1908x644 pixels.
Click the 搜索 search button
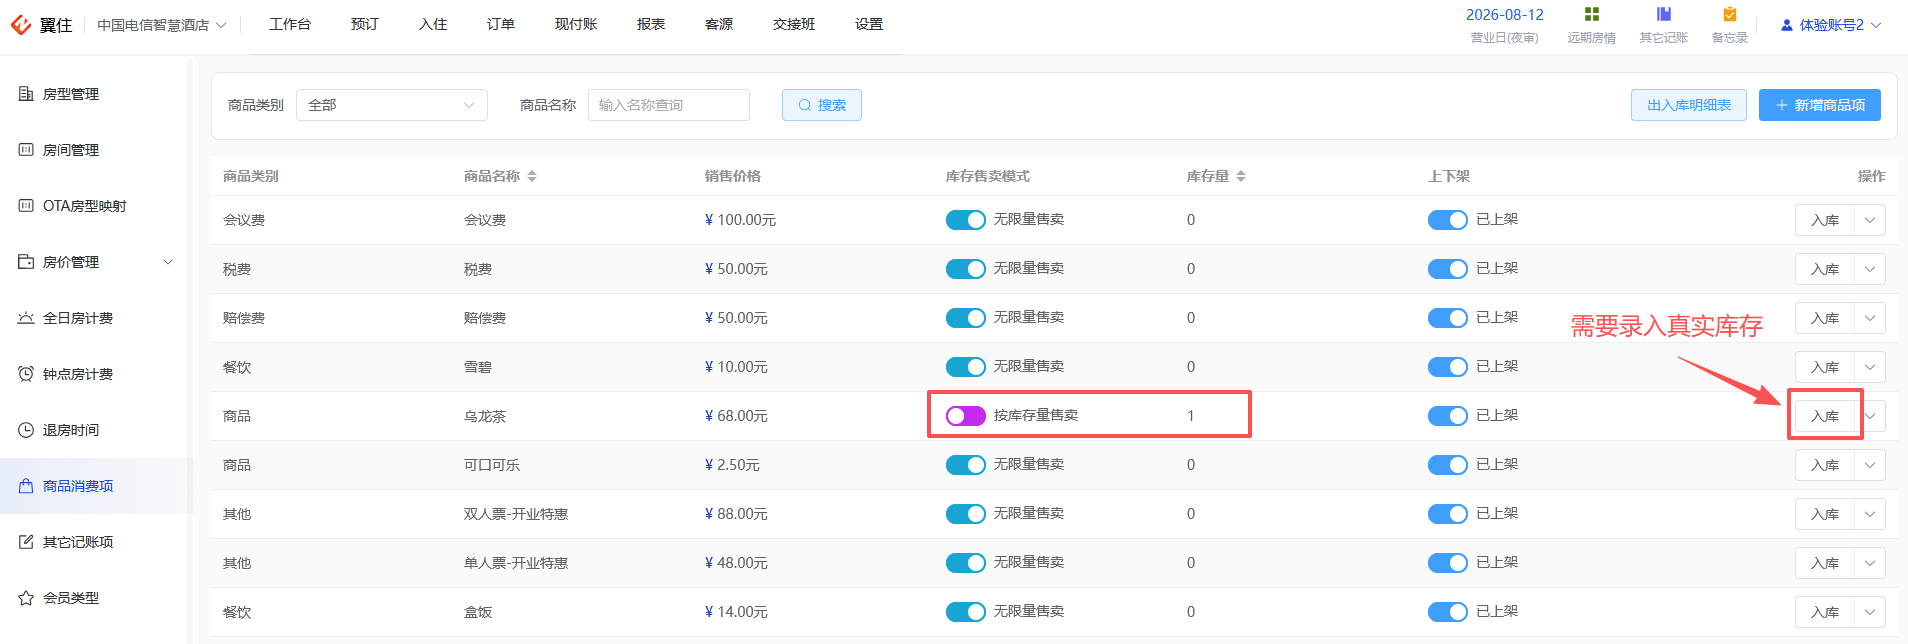tap(822, 105)
